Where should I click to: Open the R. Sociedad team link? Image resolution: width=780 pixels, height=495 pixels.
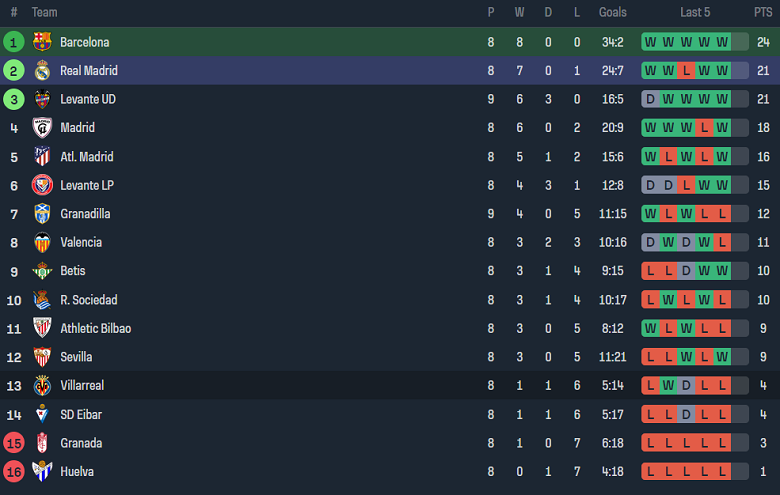point(88,300)
